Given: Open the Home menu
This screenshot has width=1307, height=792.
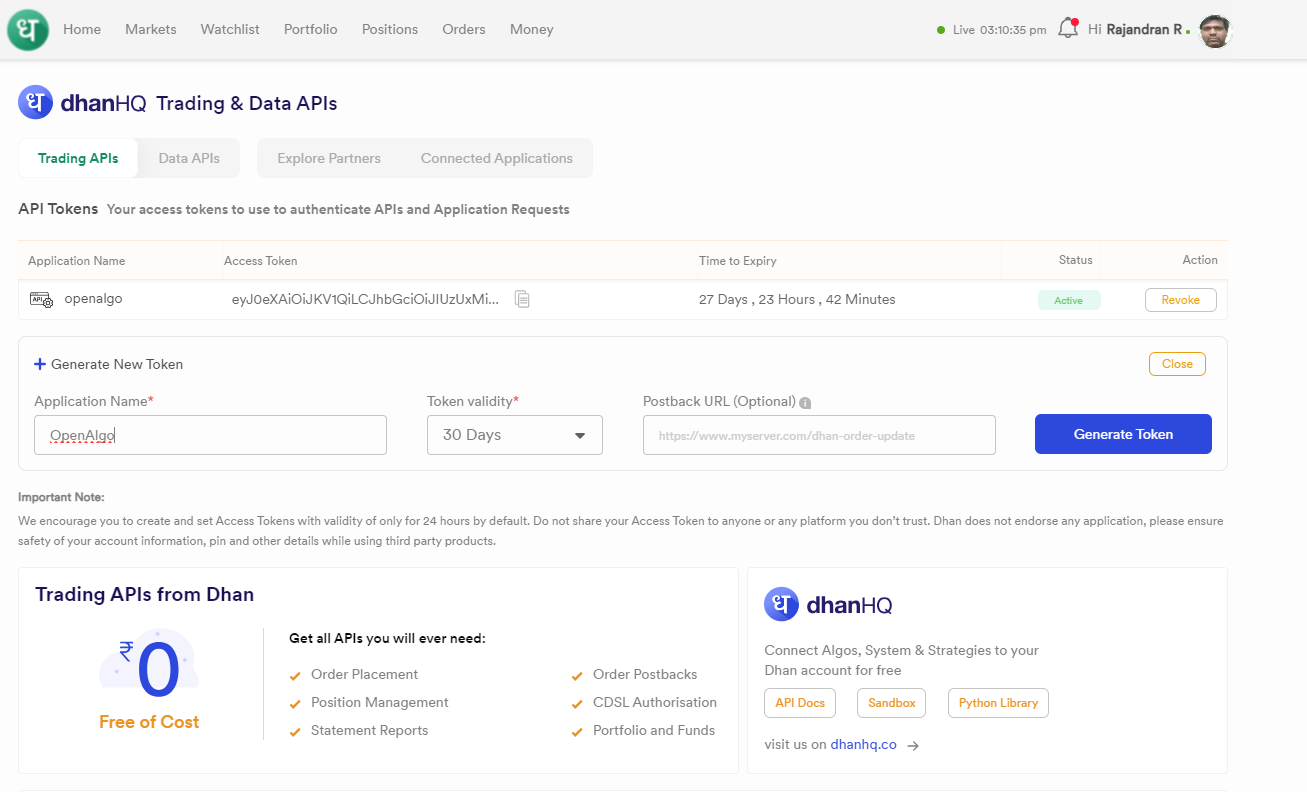Looking at the screenshot, I should pyautogui.click(x=82, y=29).
